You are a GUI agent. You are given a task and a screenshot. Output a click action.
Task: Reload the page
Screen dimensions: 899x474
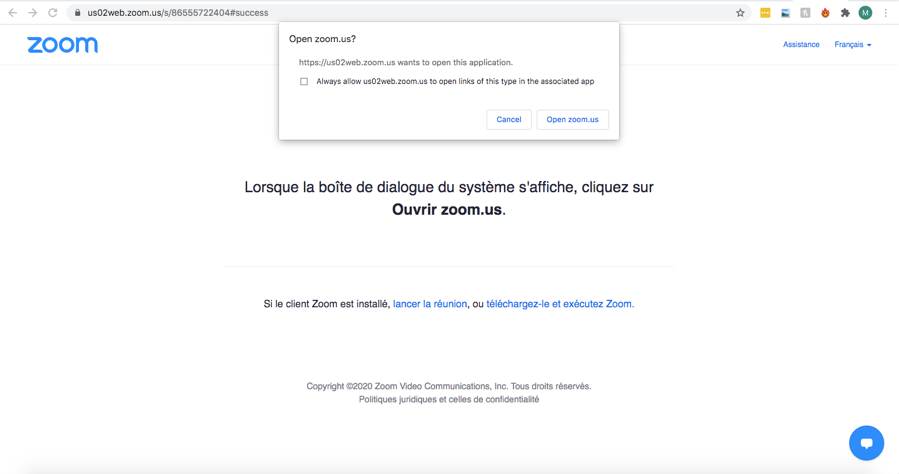click(53, 13)
